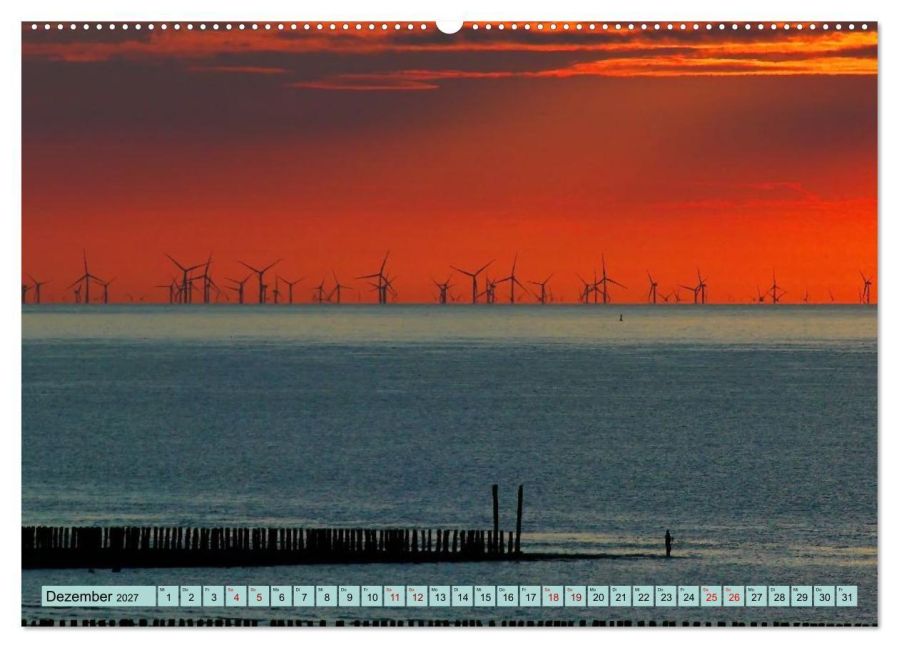899x648 pixels.
Task: Choose day 20 in the date row
Action: point(599,596)
